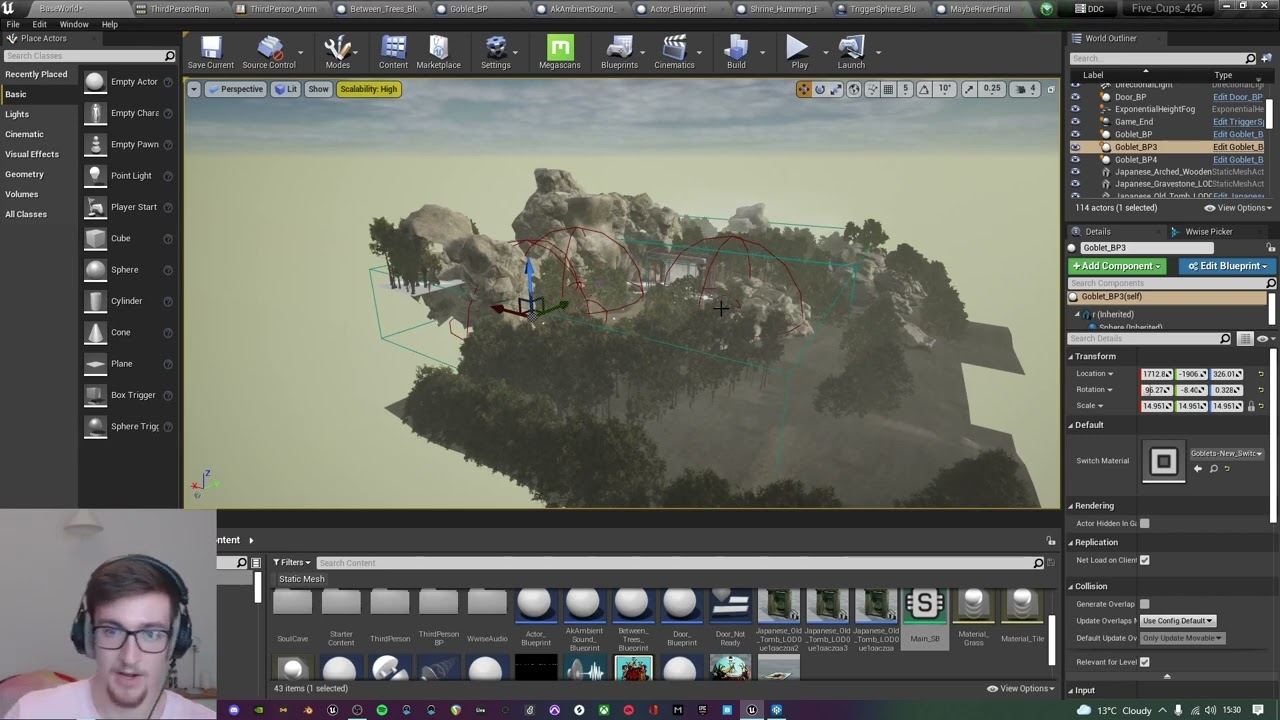Toggle grid snapping icon in viewport

[888, 89]
